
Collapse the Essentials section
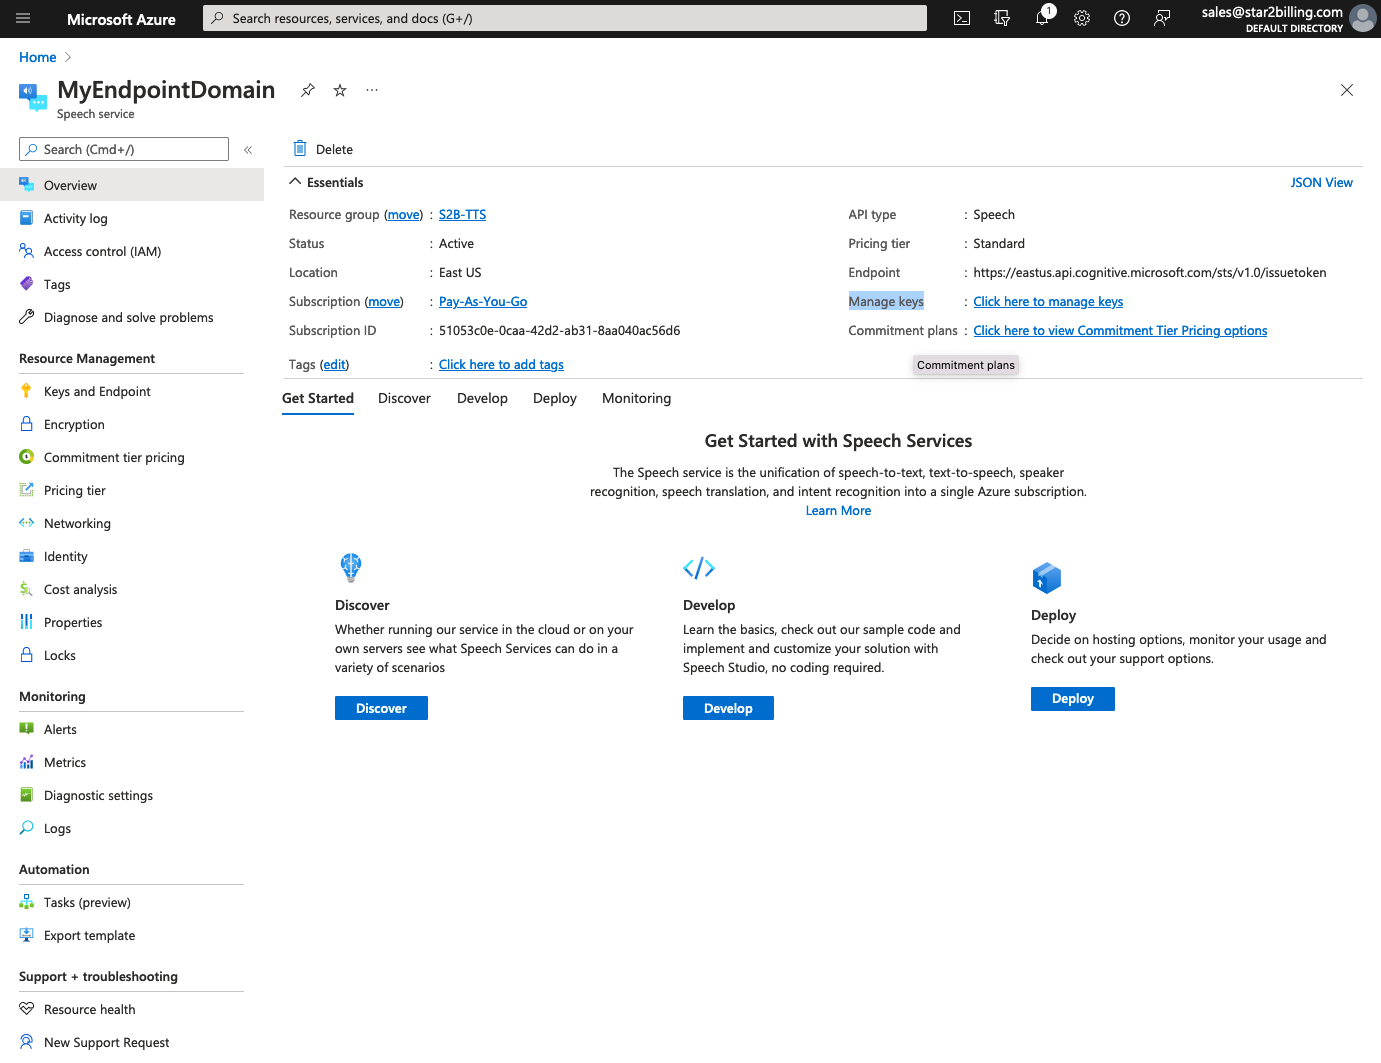[x=295, y=182]
